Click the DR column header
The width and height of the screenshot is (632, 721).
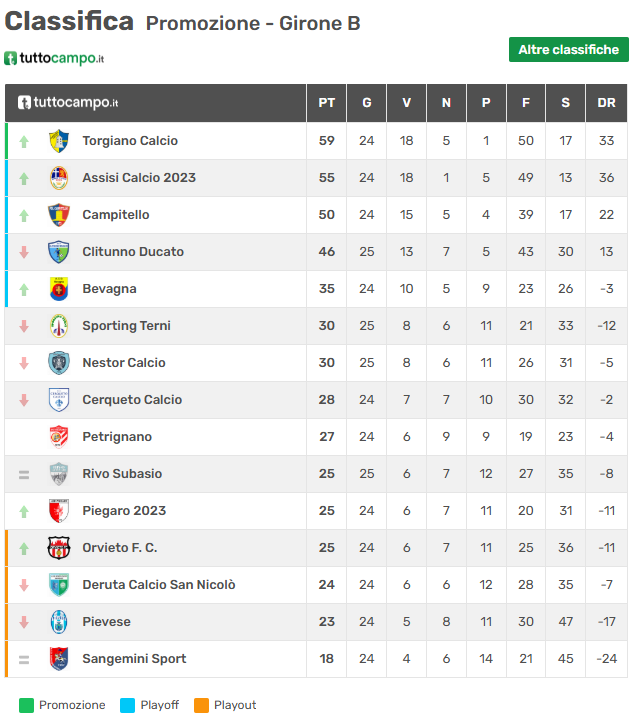(x=606, y=103)
